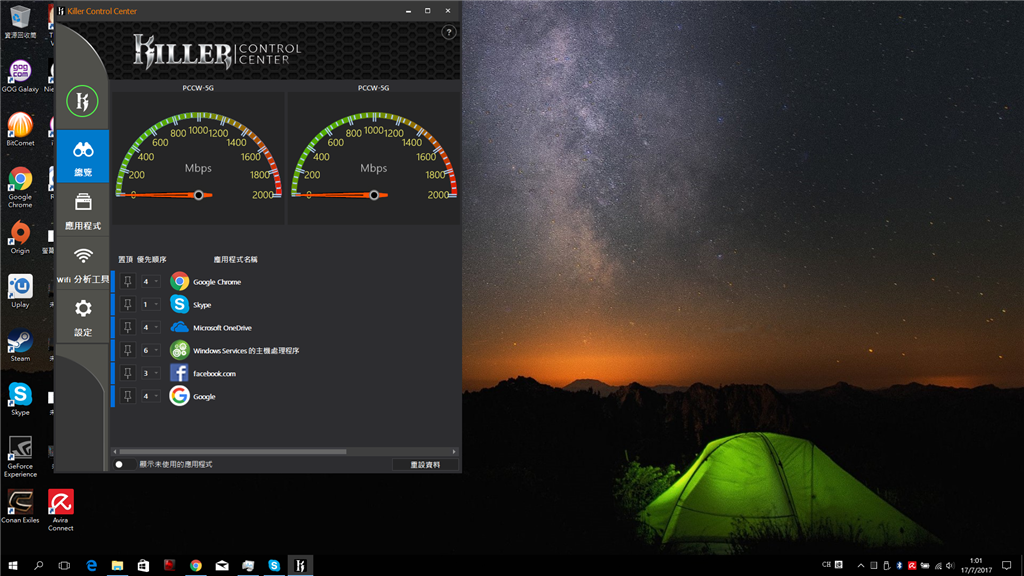Open BitComet desktop shortcut
This screenshot has height=576, width=1024.
point(20,129)
